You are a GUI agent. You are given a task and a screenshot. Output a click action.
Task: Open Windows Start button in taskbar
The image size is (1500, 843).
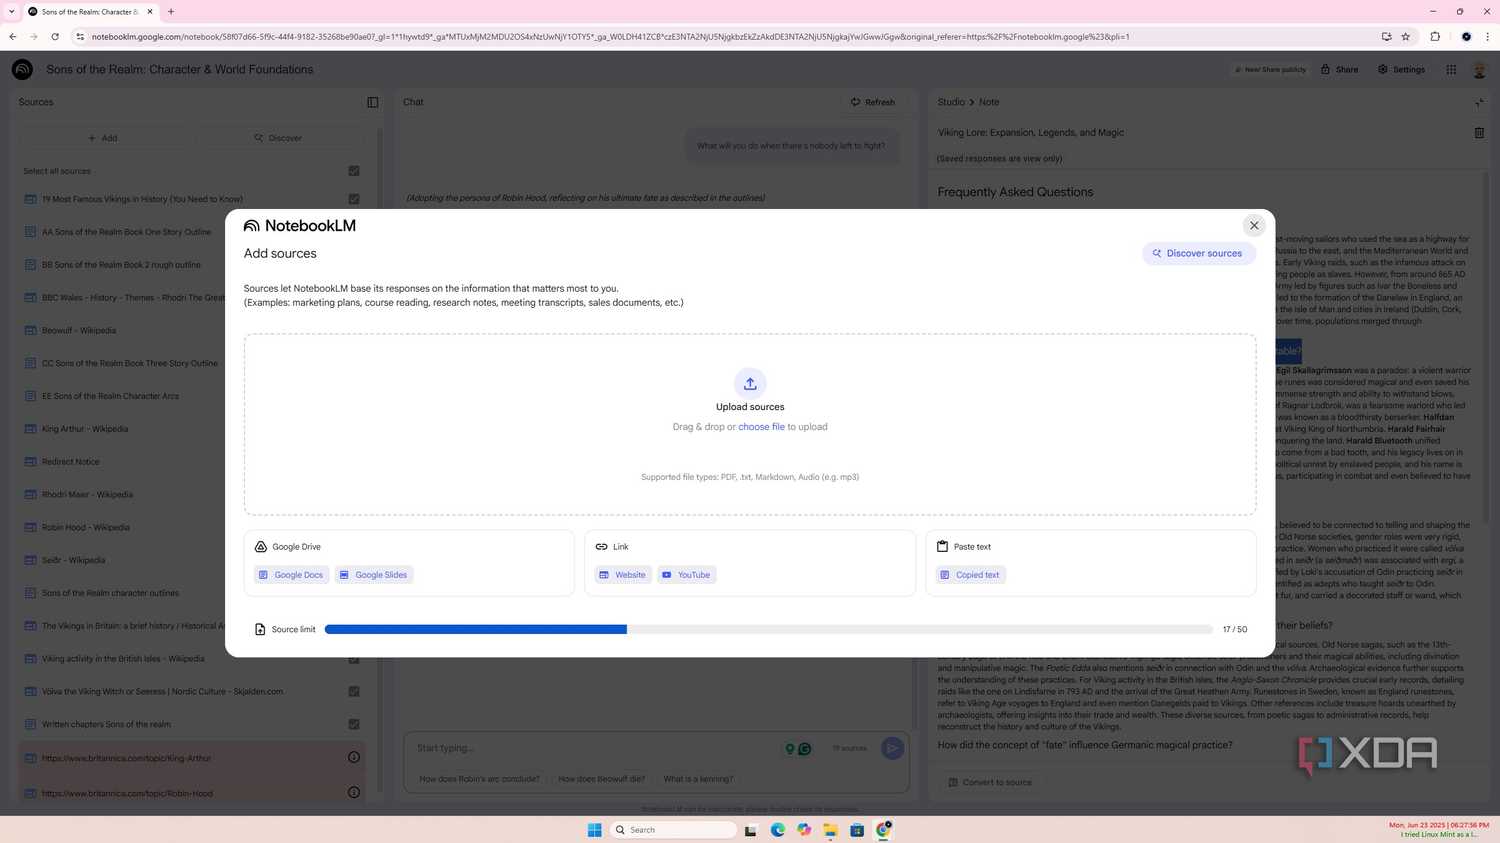tap(594, 830)
